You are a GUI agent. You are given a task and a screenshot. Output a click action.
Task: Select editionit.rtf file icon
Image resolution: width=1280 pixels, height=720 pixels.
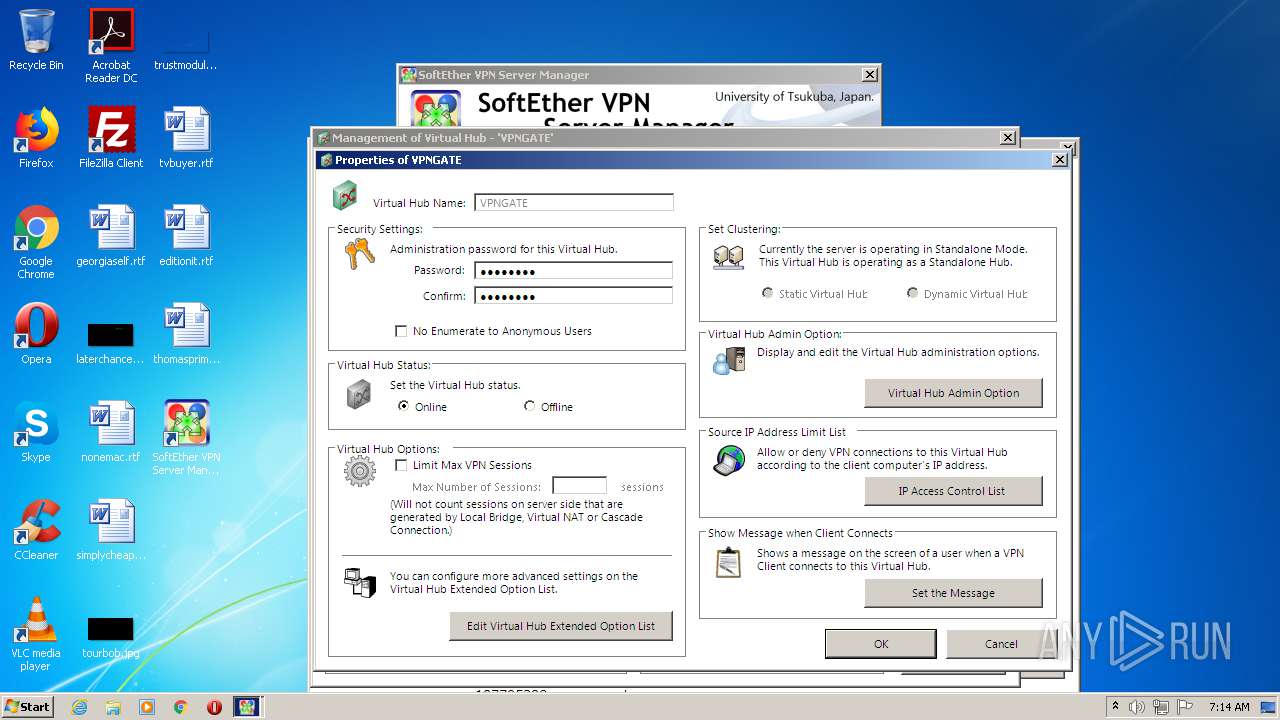186,236
